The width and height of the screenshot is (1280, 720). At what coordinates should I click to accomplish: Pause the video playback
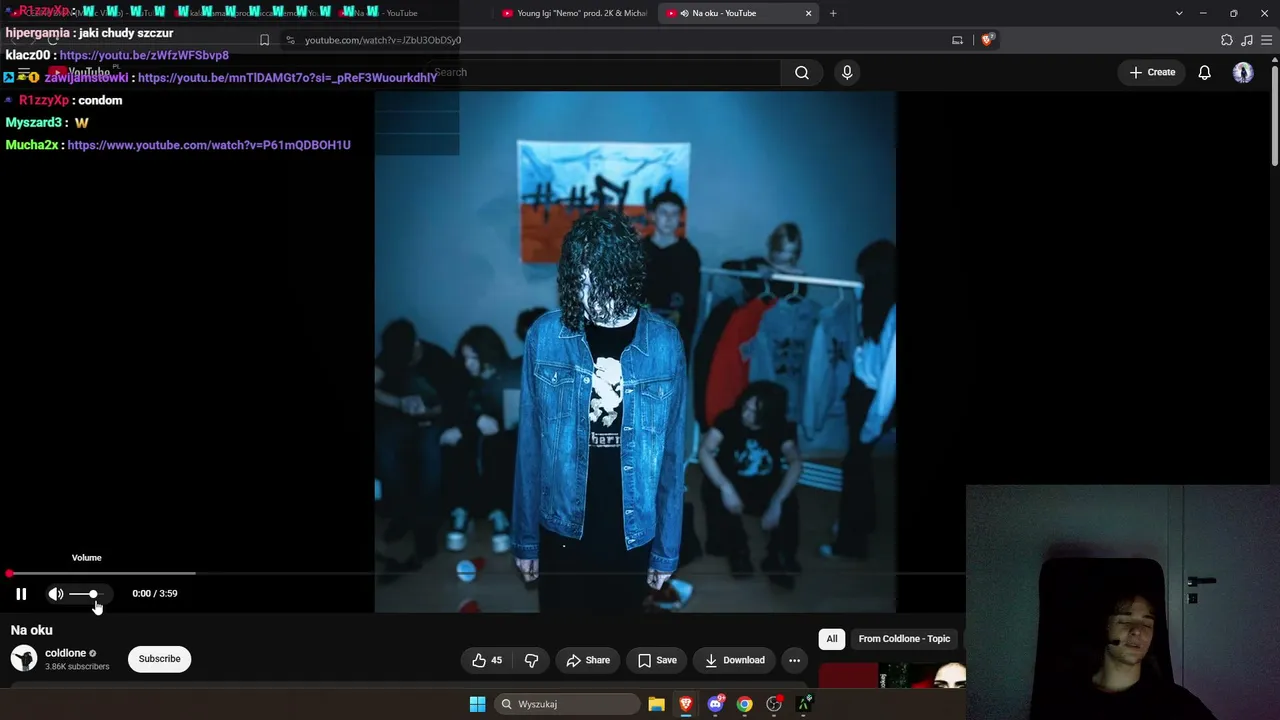pyautogui.click(x=21, y=594)
